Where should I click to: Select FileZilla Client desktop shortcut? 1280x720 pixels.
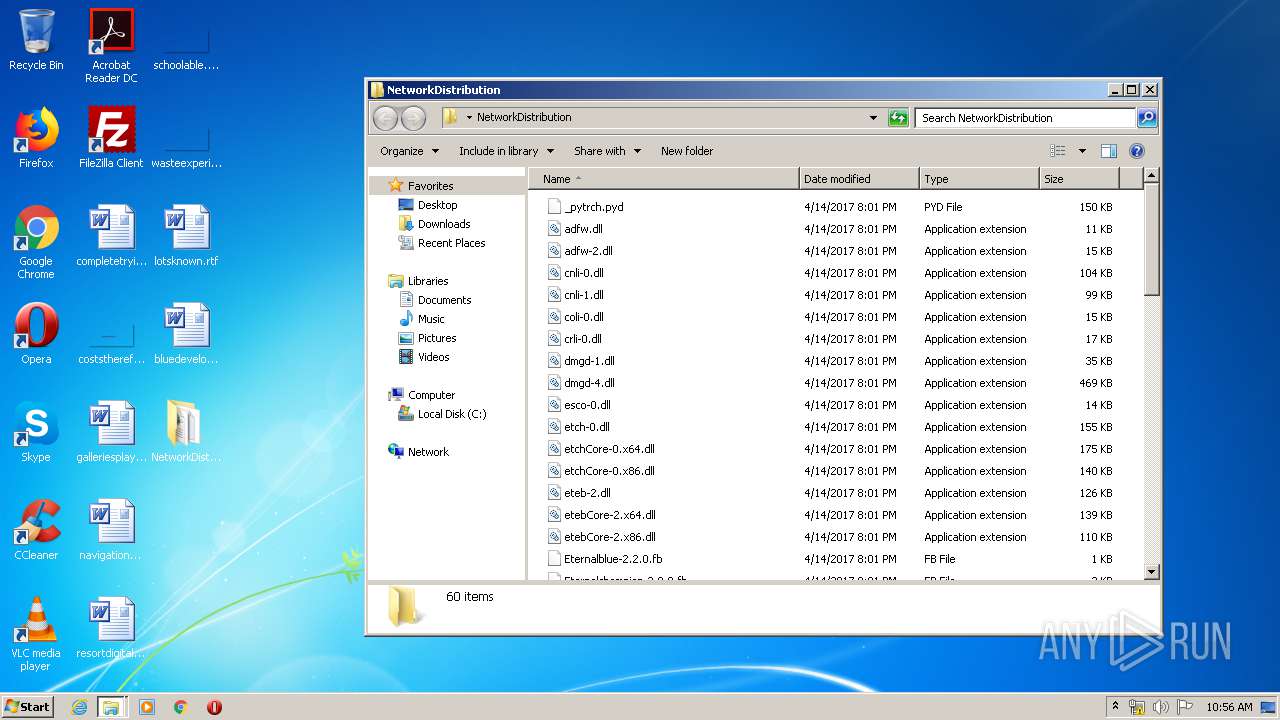coord(111,138)
